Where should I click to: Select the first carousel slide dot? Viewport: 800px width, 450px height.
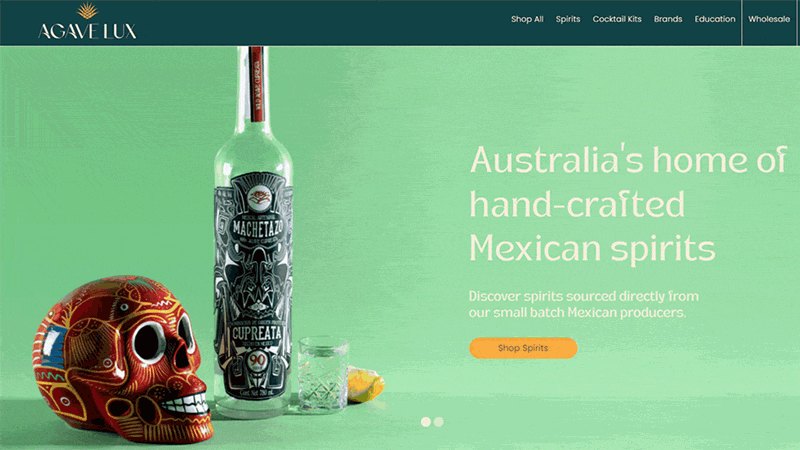tap(426, 422)
